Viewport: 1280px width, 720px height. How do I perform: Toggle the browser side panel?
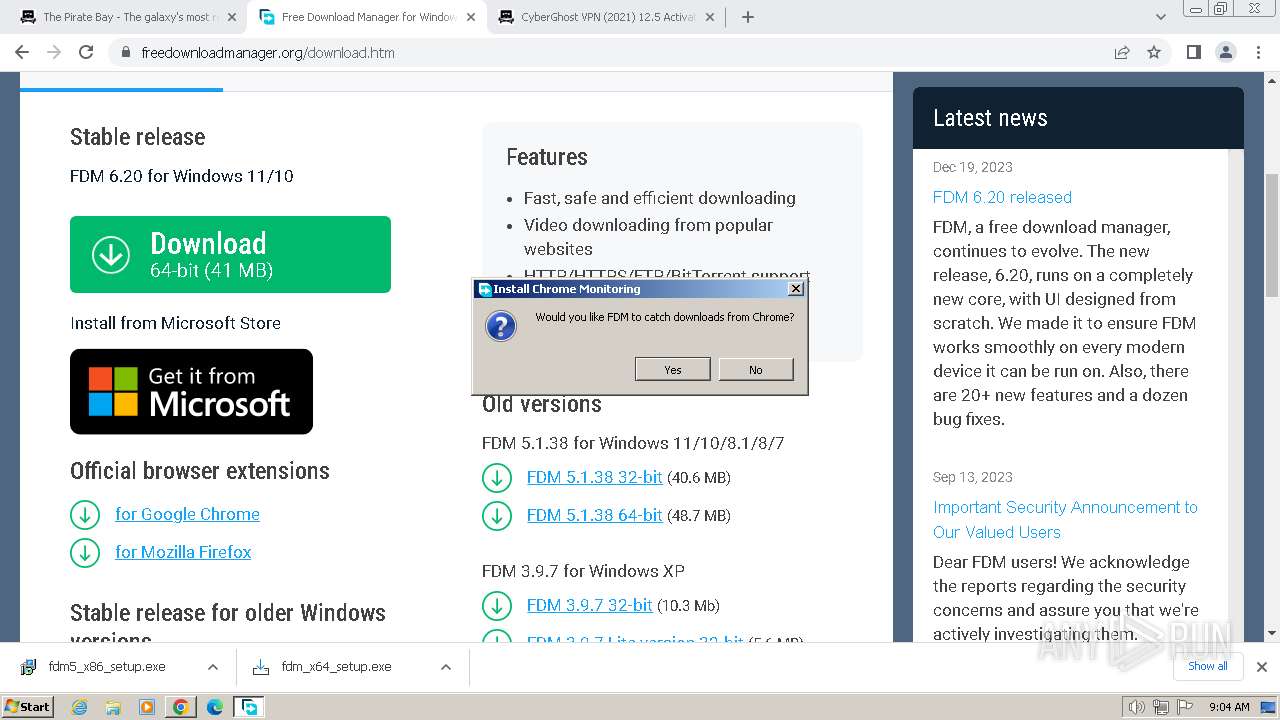tap(1193, 52)
